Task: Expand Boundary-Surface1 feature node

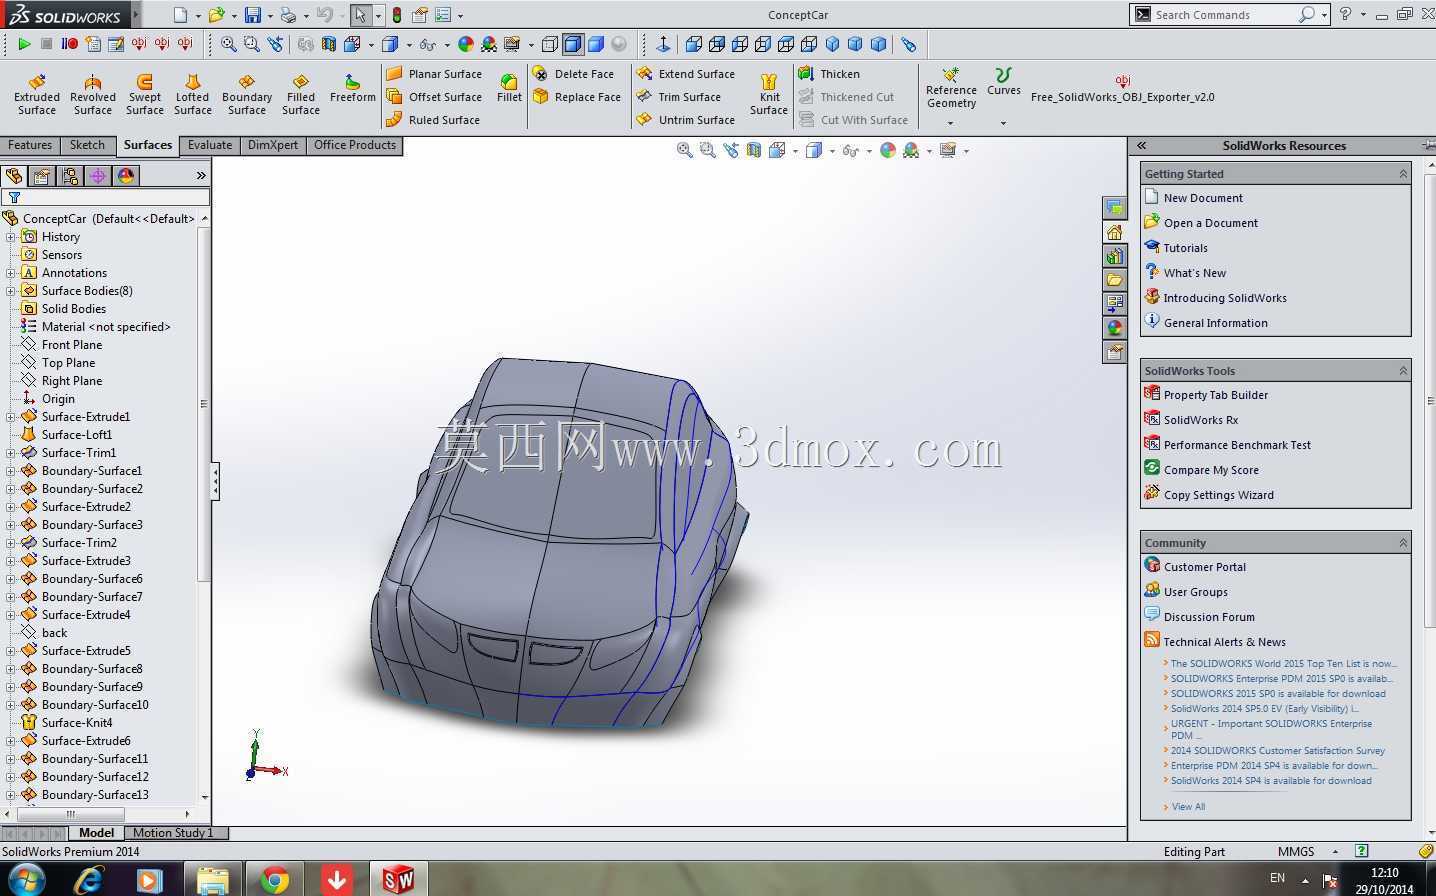Action: 10,471
